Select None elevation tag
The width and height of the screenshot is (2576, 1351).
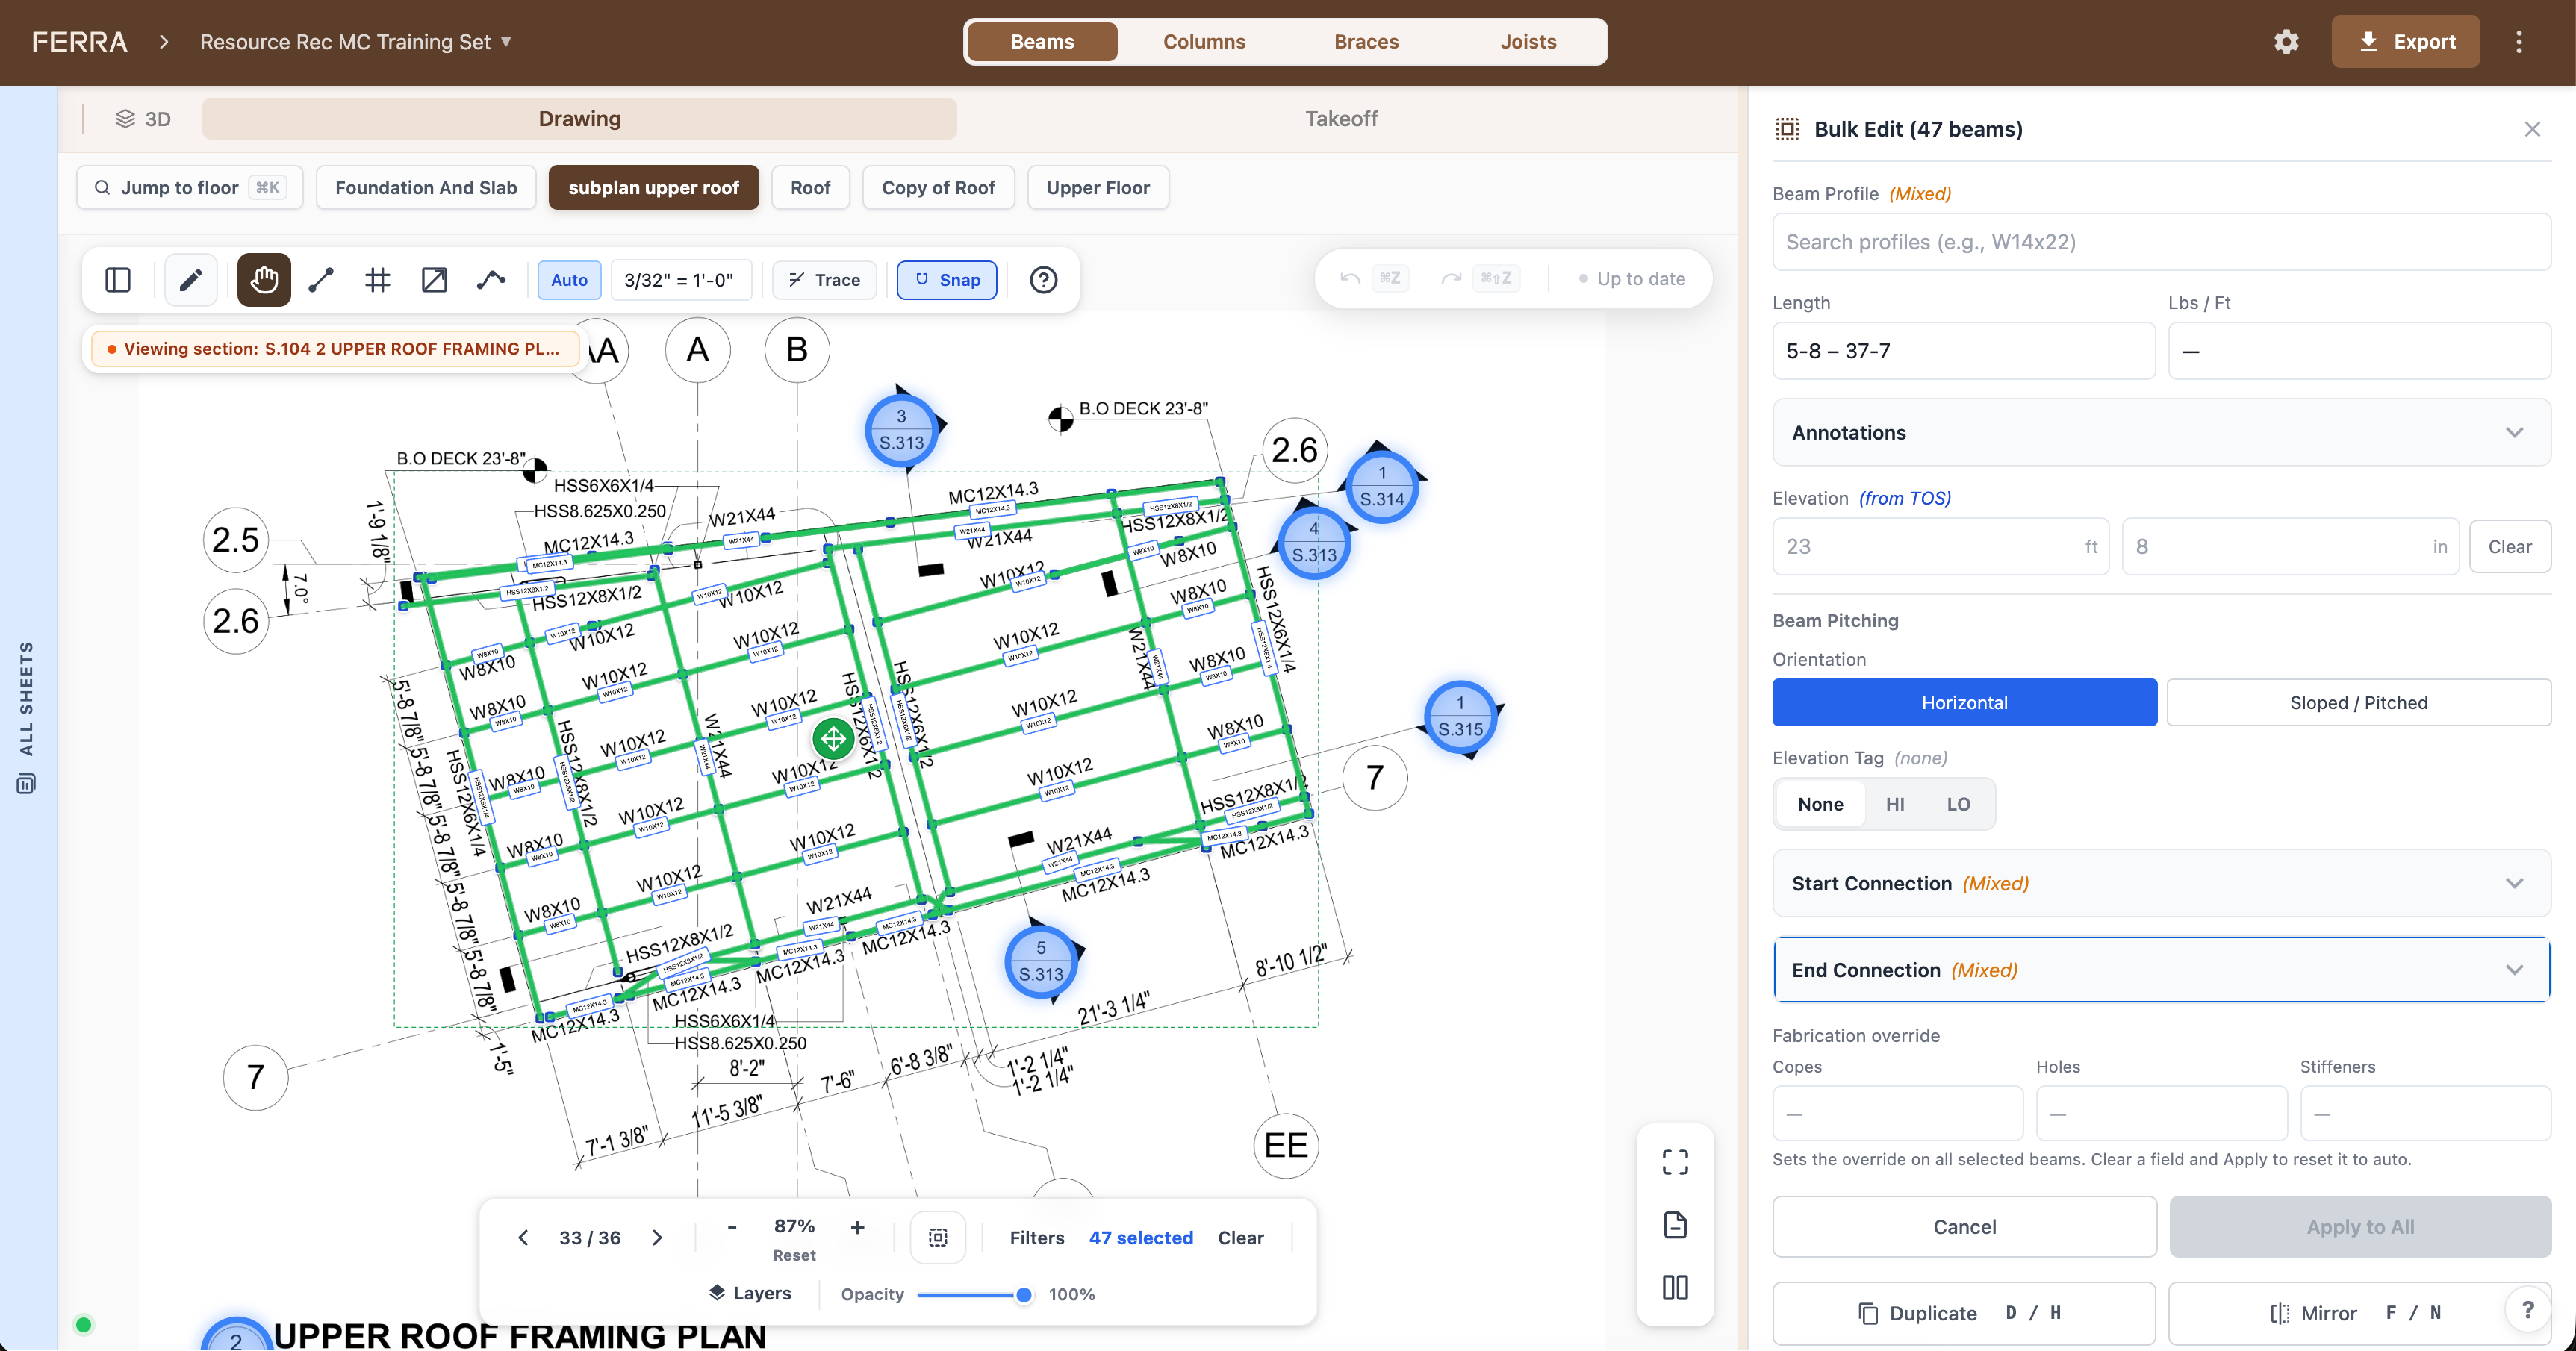click(x=1820, y=804)
